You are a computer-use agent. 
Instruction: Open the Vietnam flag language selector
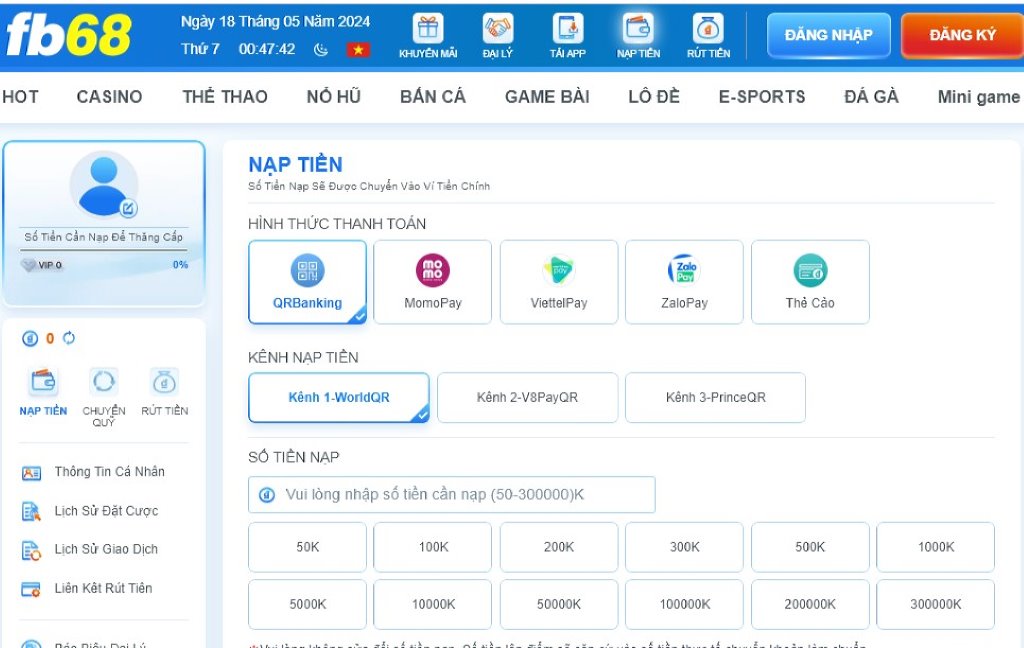click(358, 48)
